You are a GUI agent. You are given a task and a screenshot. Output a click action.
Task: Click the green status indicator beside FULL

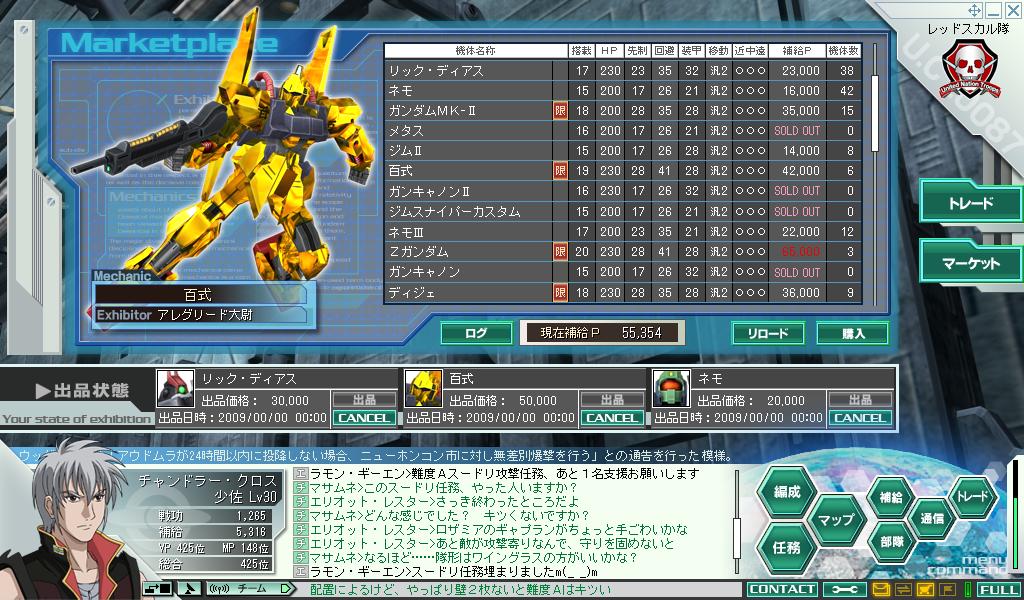968,590
